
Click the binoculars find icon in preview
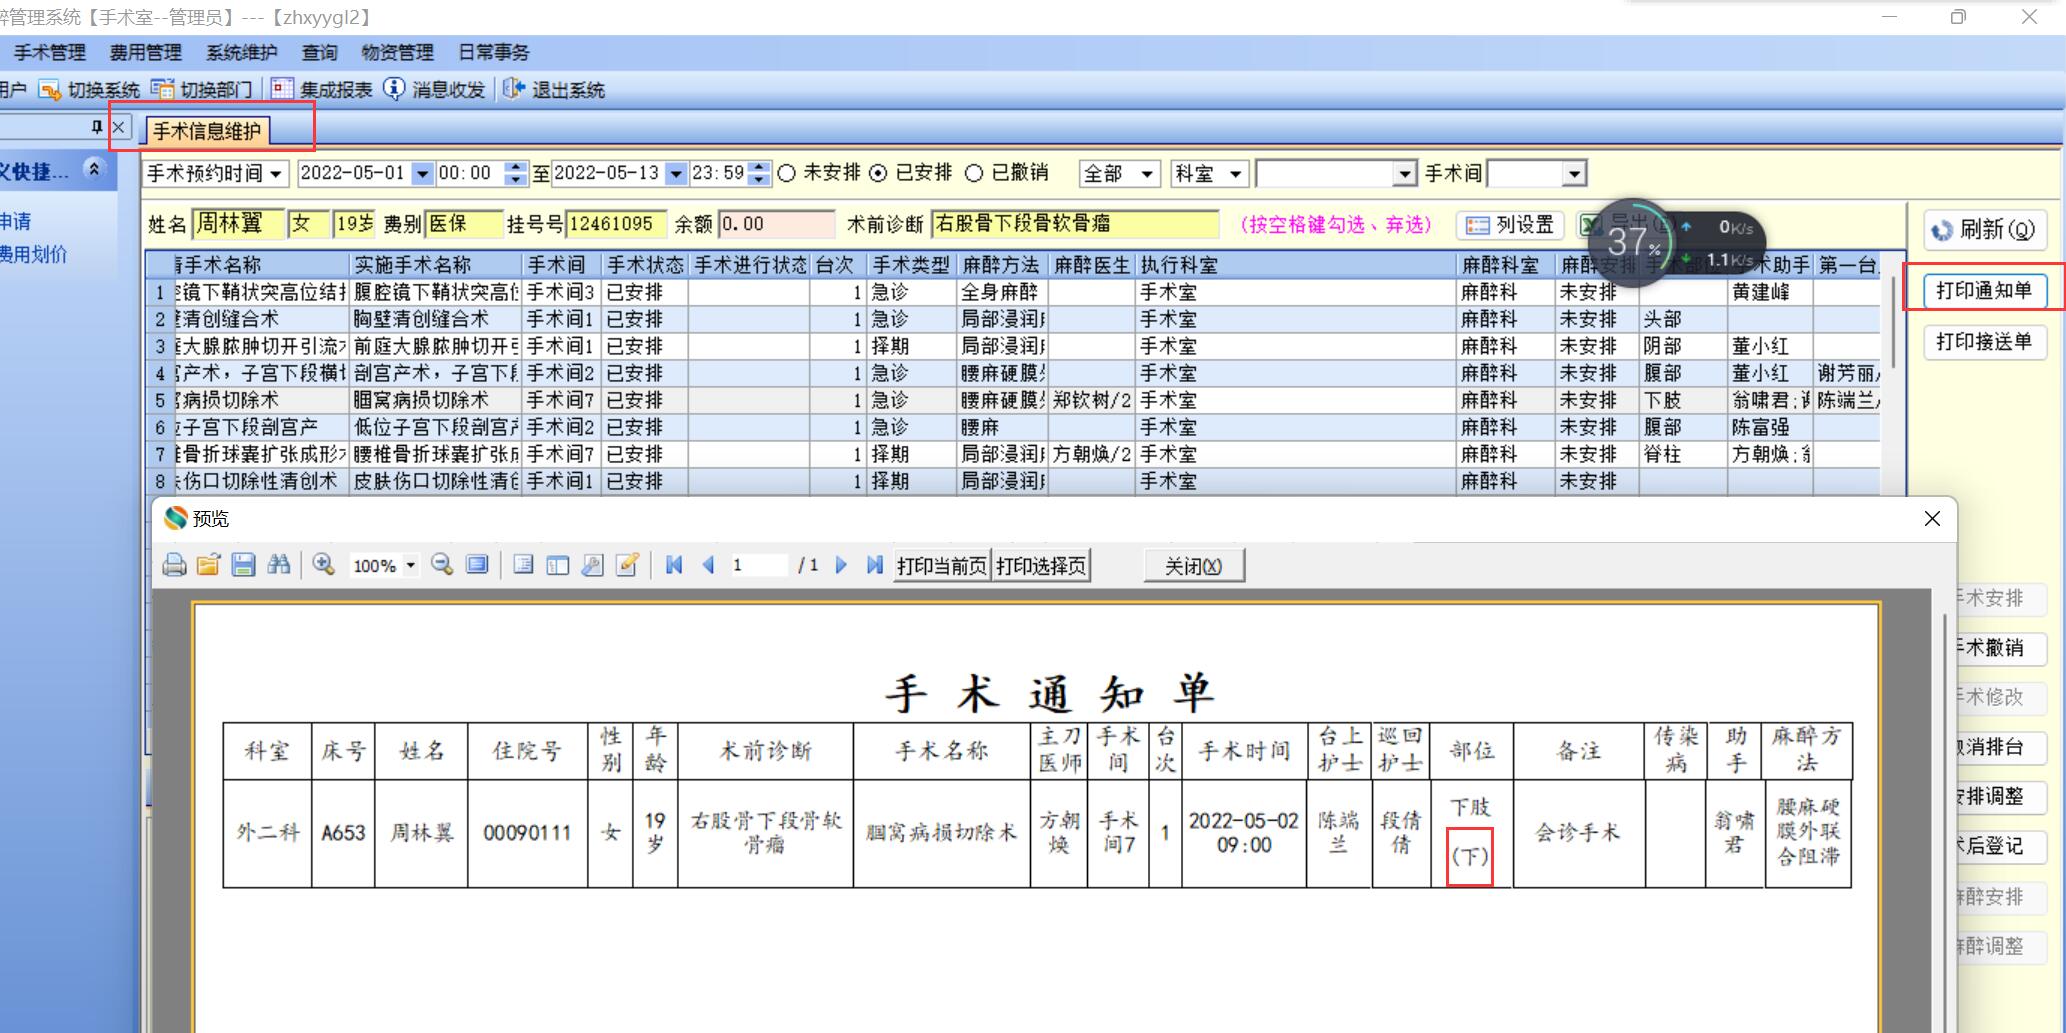tap(279, 565)
